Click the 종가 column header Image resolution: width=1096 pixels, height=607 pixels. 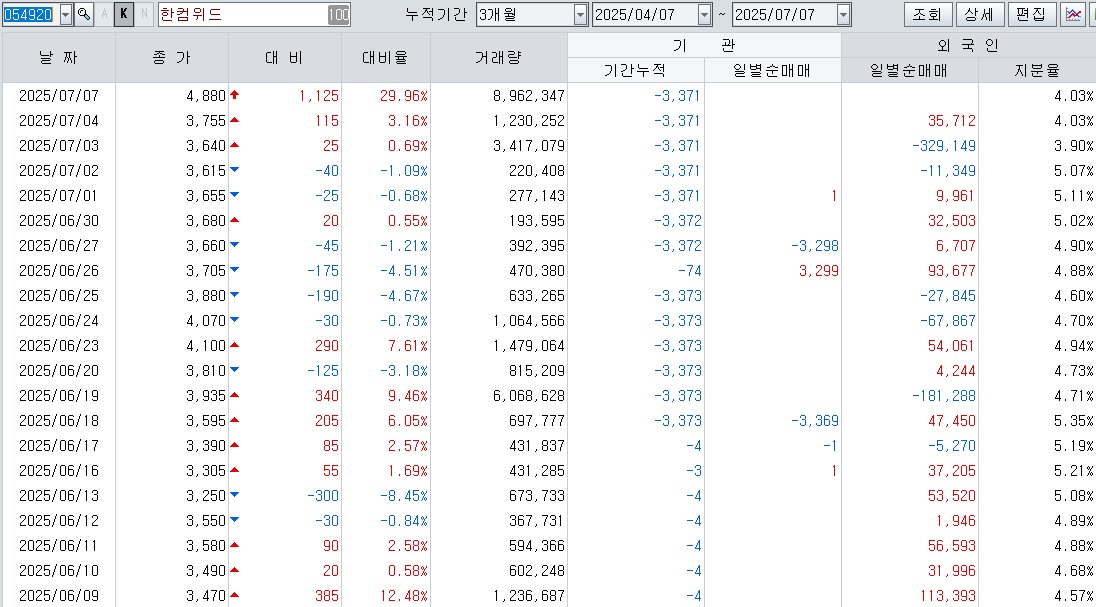pyautogui.click(x=172, y=58)
